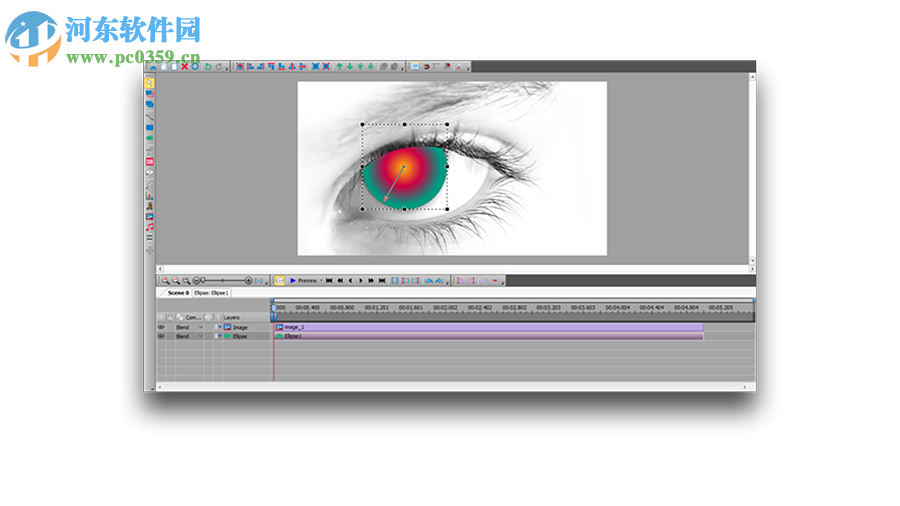The image size is (900, 506).
Task: Click the paste icon in top toolbar
Action: [x=174, y=67]
